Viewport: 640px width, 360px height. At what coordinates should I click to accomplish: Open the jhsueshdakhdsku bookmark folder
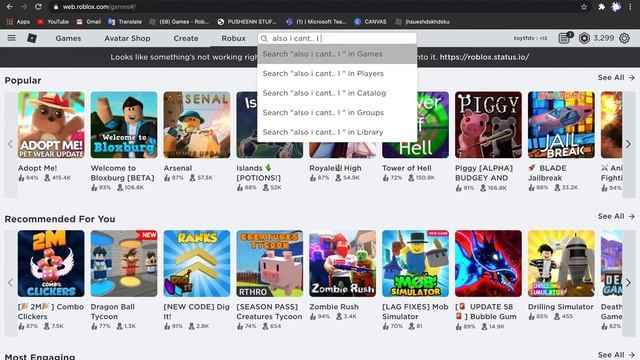click(x=422, y=22)
